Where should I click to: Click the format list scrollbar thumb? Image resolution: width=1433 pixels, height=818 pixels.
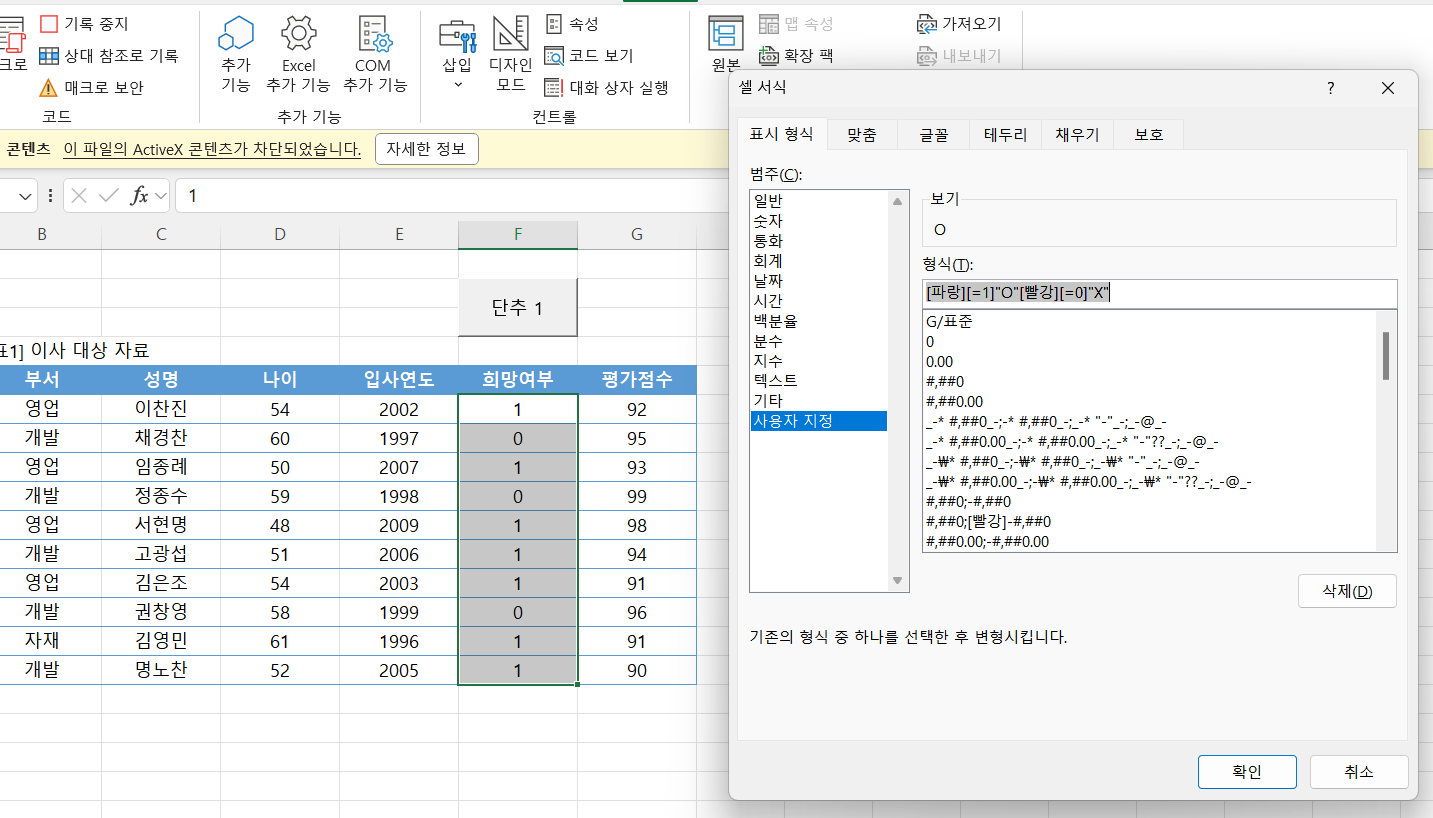click(1386, 355)
